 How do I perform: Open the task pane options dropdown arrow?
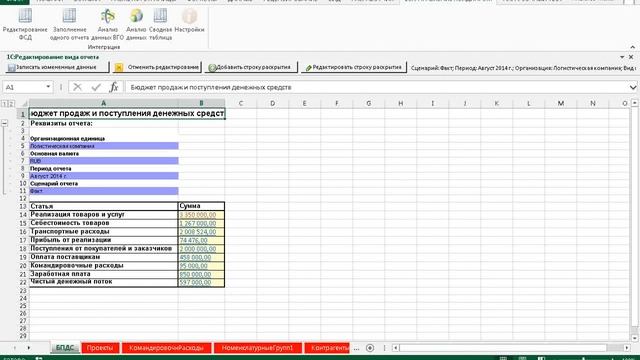(622, 57)
